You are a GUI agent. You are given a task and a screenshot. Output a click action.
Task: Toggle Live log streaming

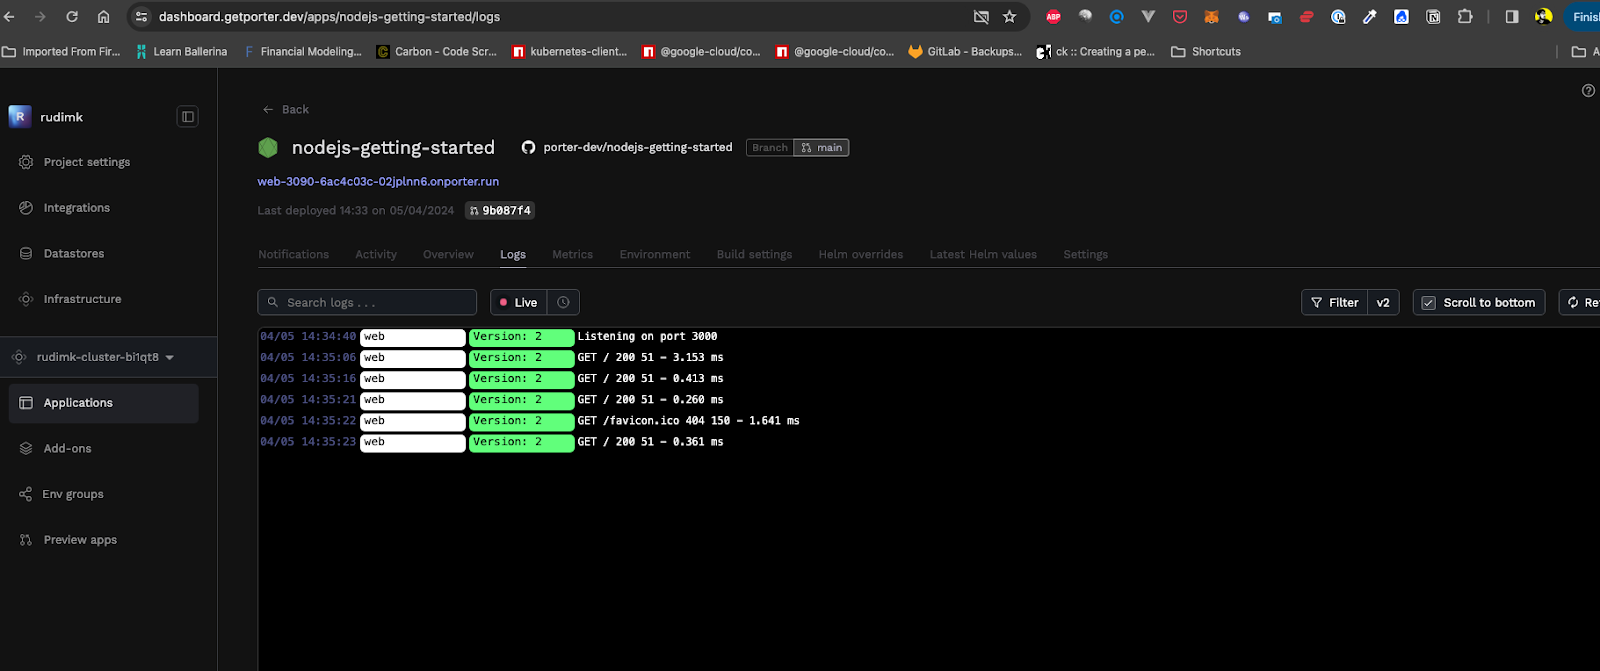coord(519,302)
